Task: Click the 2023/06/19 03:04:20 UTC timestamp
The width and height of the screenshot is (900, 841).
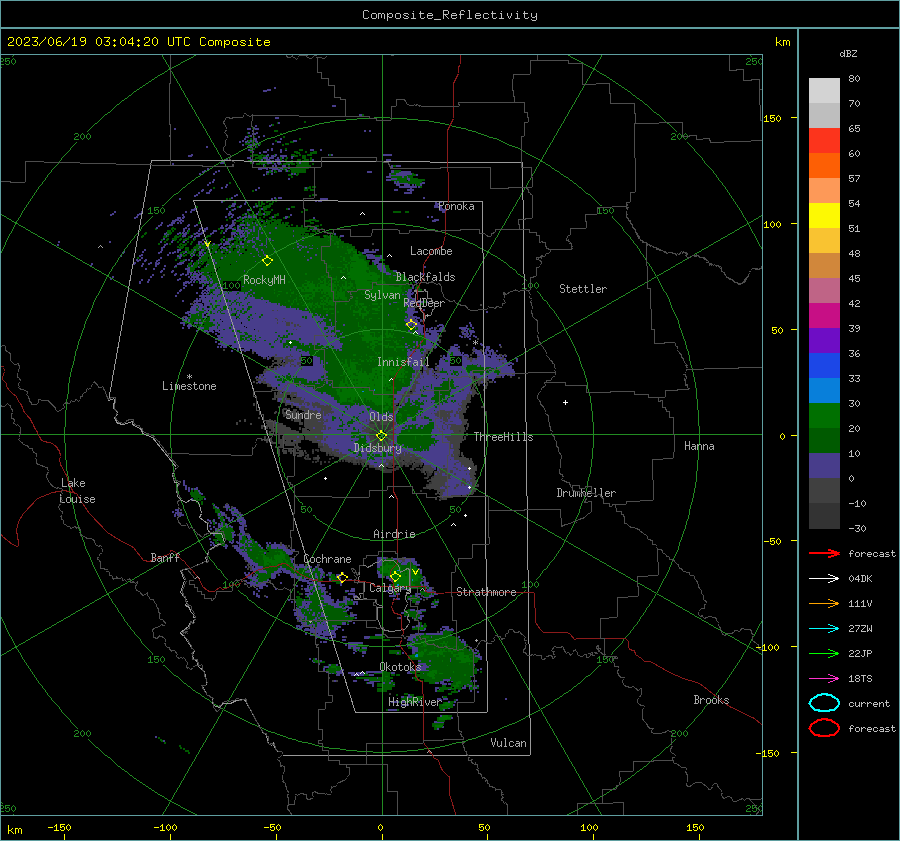Action: 138,42
